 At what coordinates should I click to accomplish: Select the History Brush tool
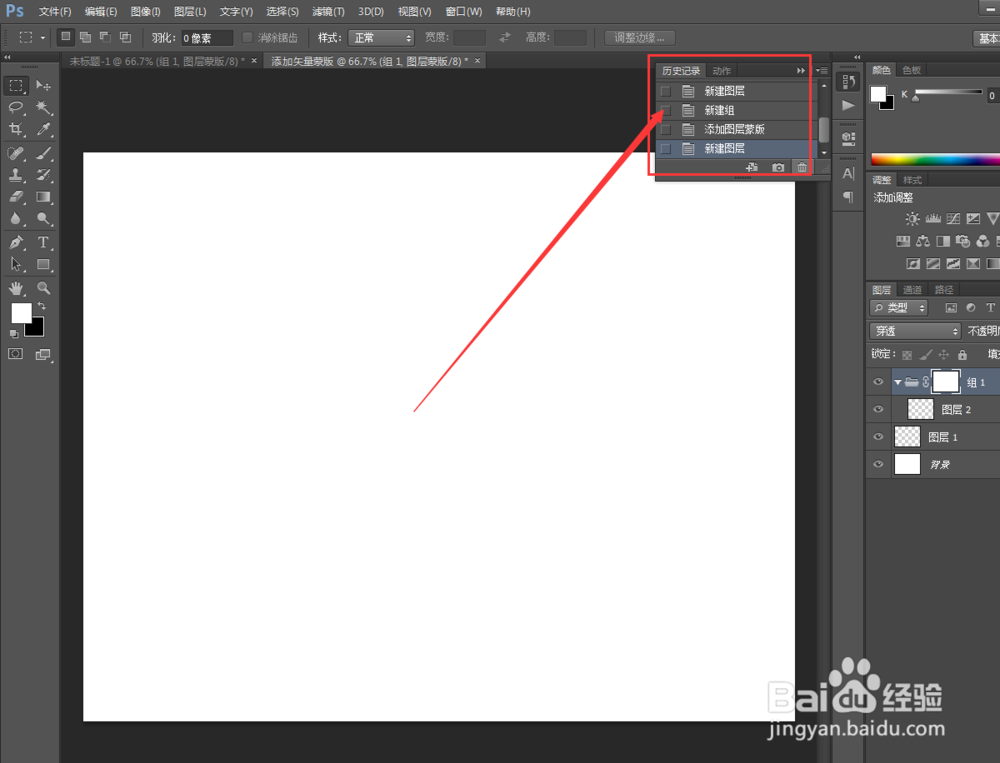43,175
